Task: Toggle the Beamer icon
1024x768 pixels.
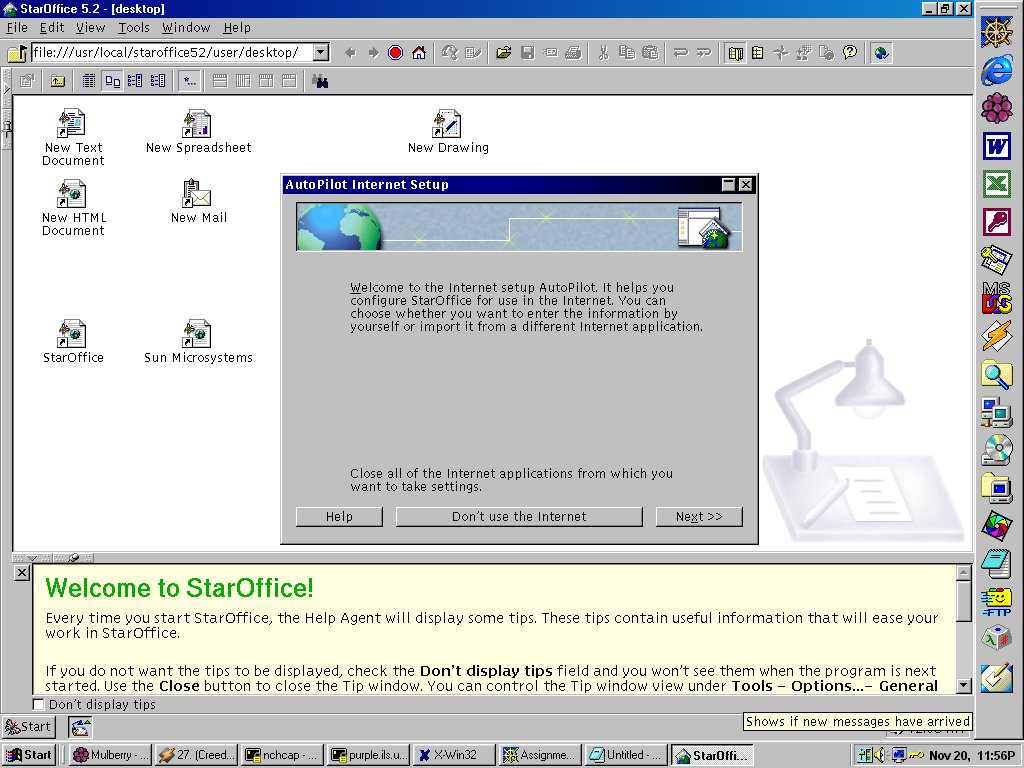Action: pyautogui.click(x=758, y=53)
